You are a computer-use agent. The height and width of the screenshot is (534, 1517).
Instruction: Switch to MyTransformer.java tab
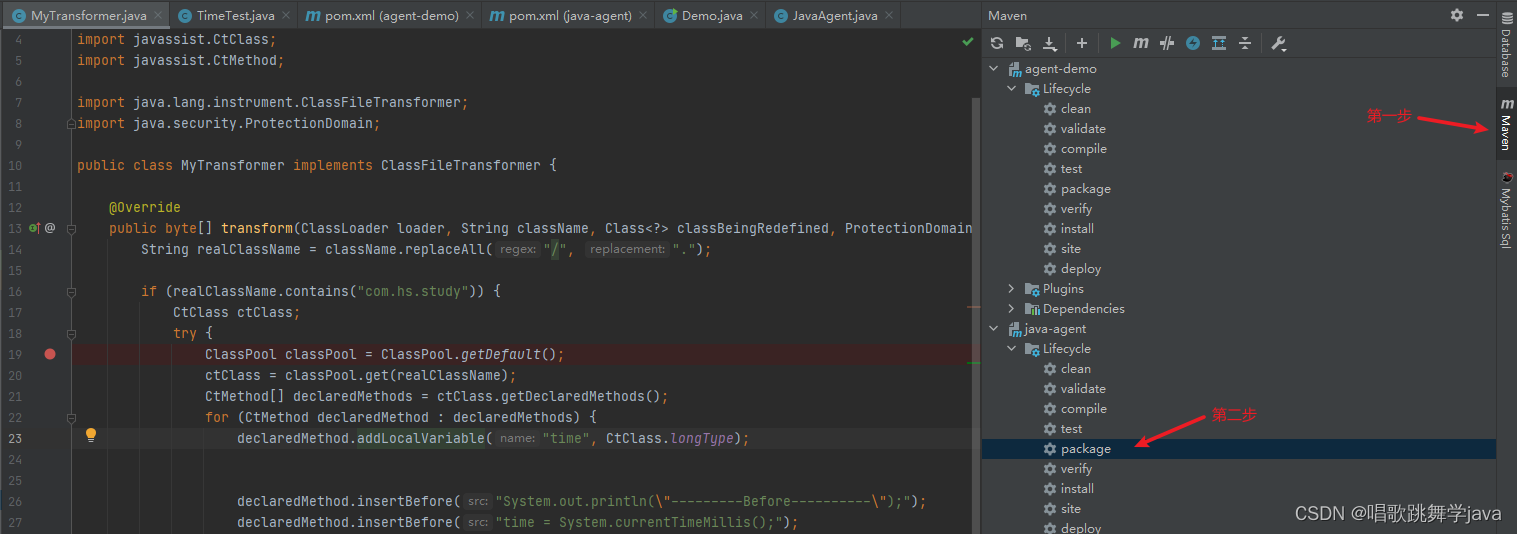pyautogui.click(x=88, y=16)
